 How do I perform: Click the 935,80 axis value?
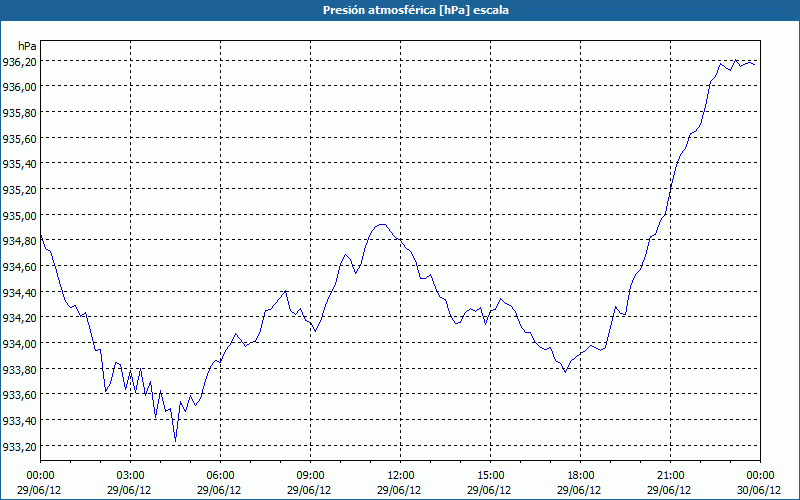tap(19, 113)
